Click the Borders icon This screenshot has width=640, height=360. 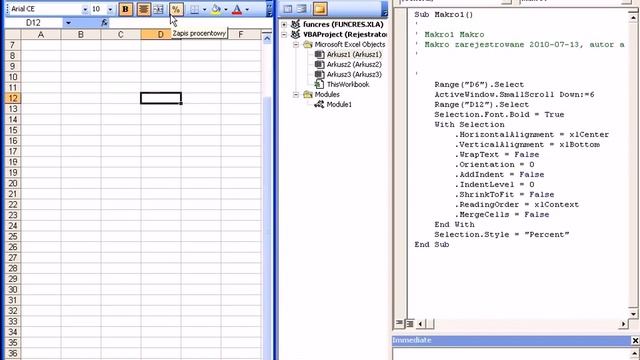tap(194, 9)
